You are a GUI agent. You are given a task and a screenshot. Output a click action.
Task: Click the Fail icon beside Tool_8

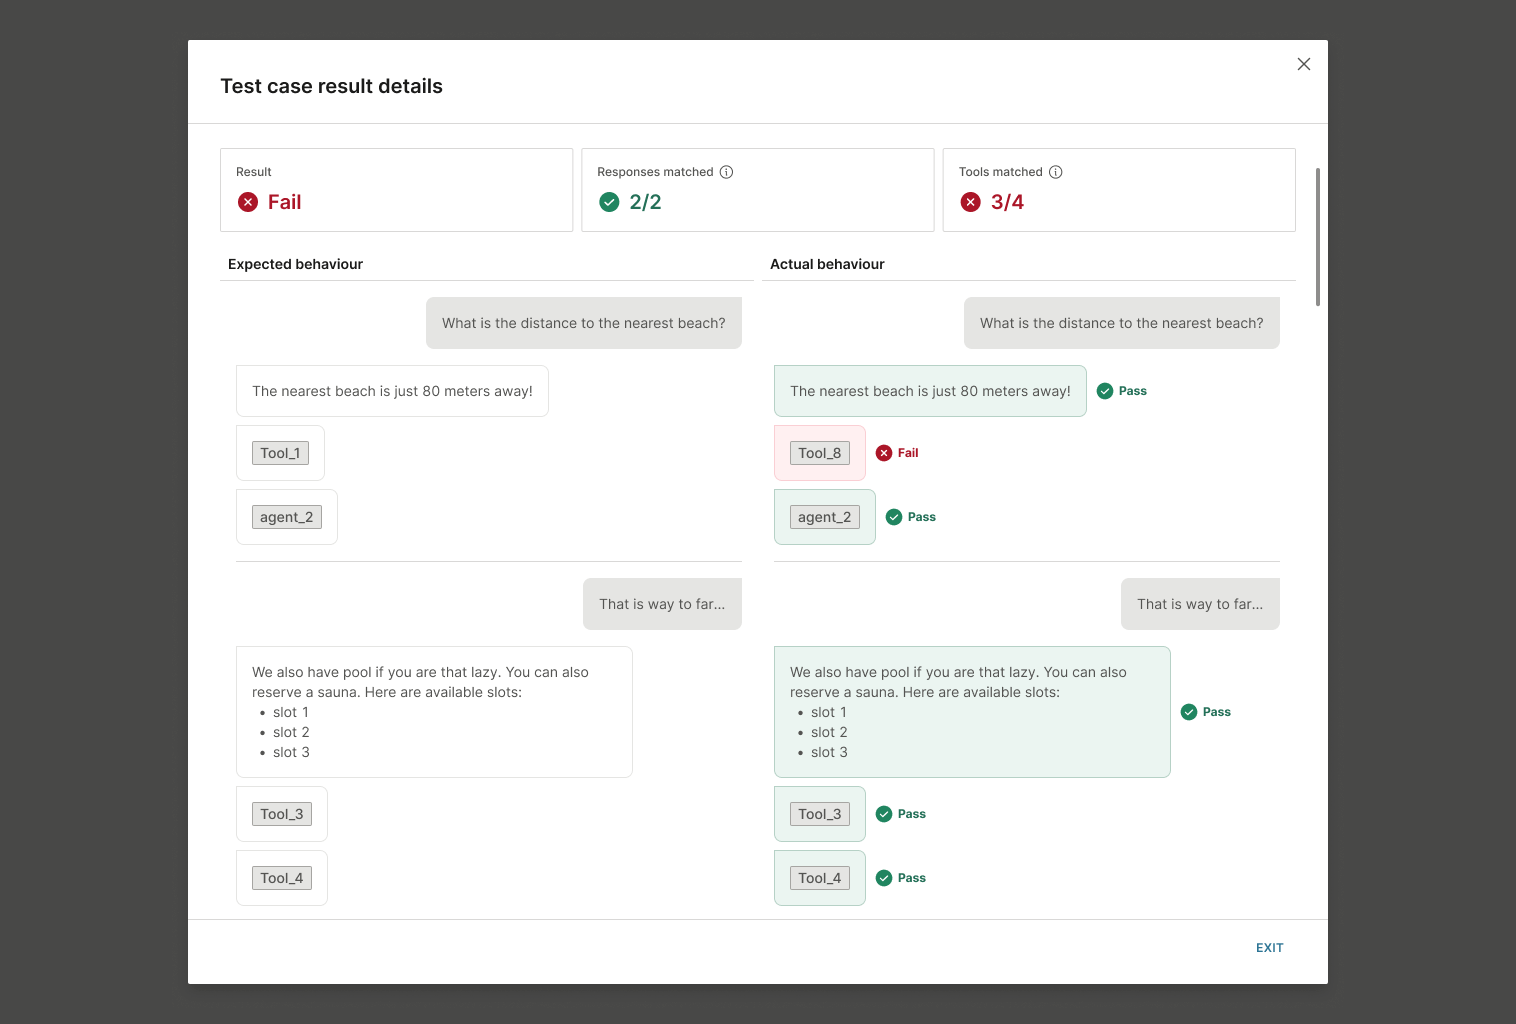pos(883,452)
